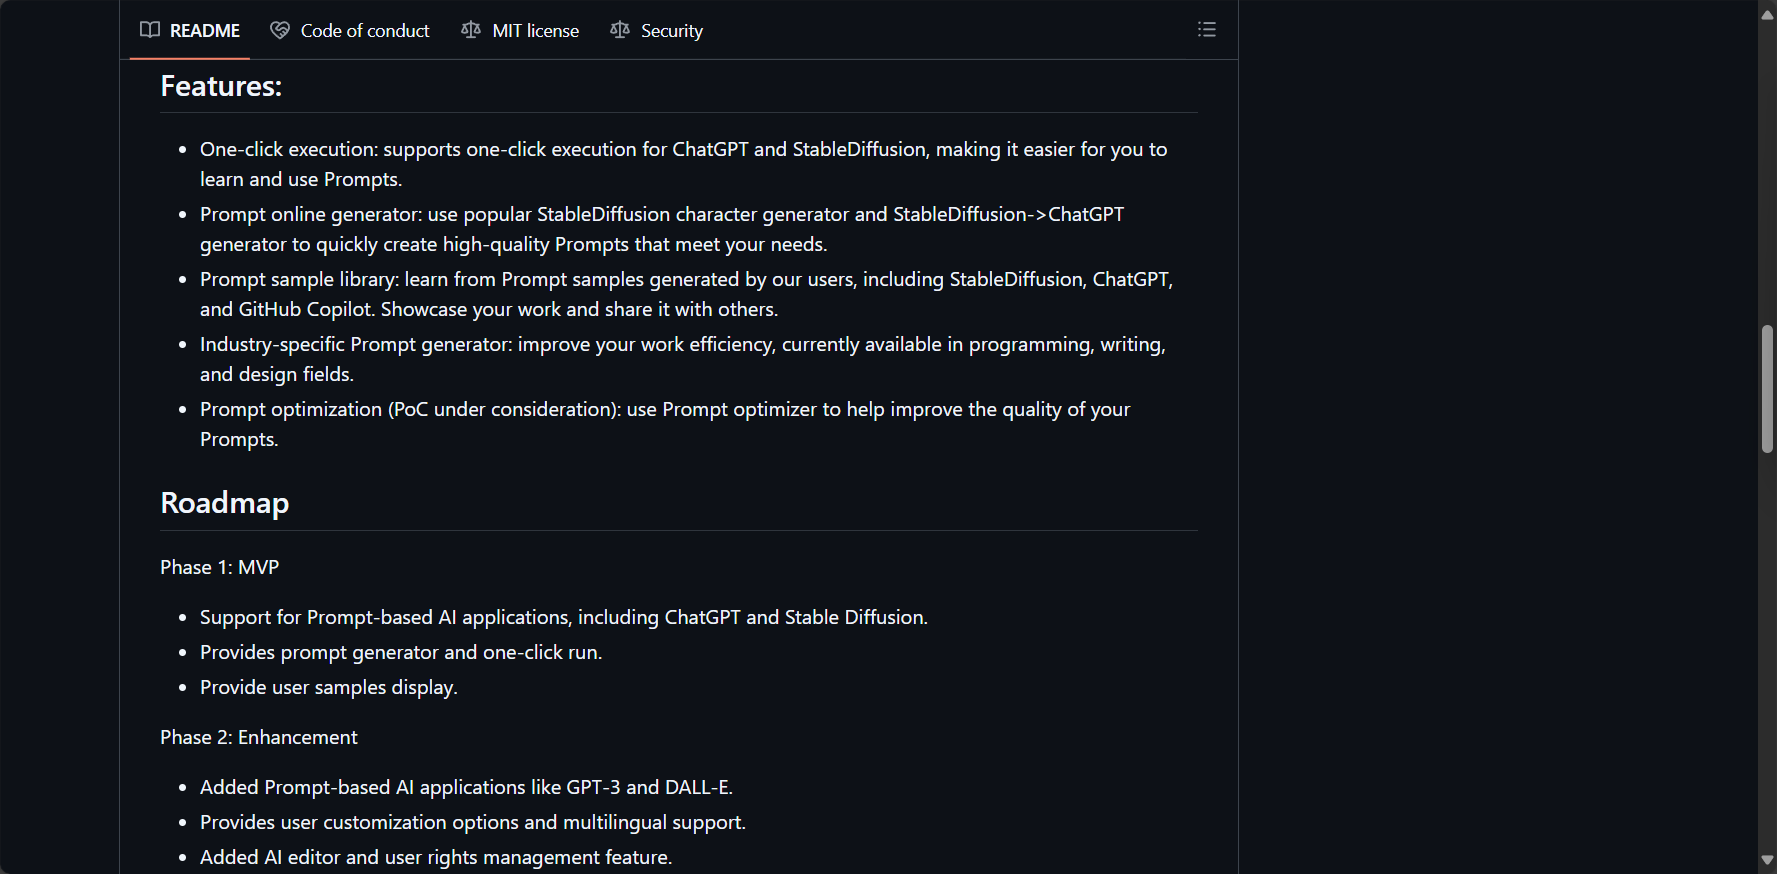Viewport: 1777px width, 874px height.
Task: Click the Security scale icon
Action: click(x=620, y=30)
